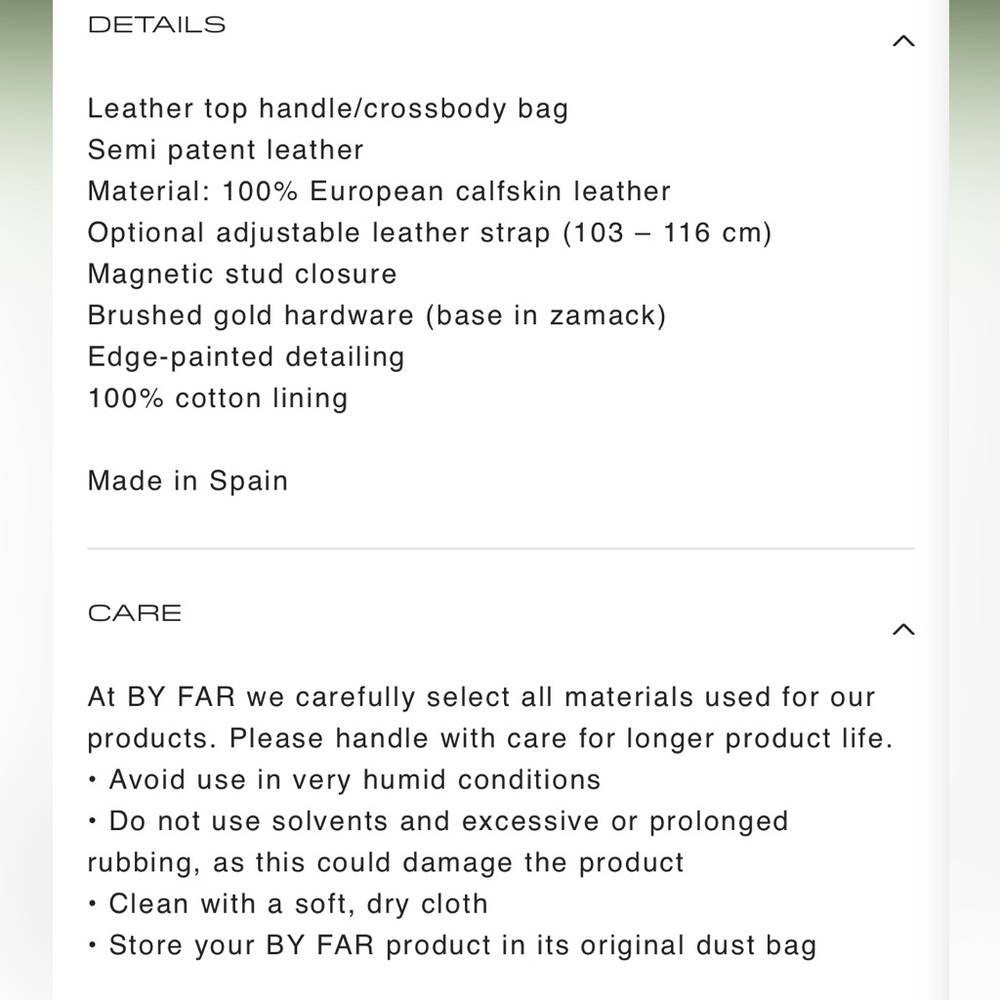
Task: Click the '100% cotton lining' line
Action: [218, 399]
